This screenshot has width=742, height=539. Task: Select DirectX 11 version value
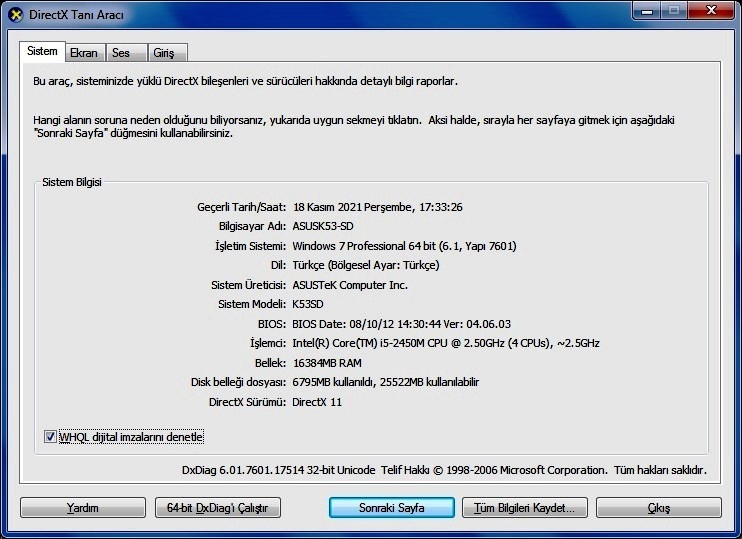pos(317,402)
